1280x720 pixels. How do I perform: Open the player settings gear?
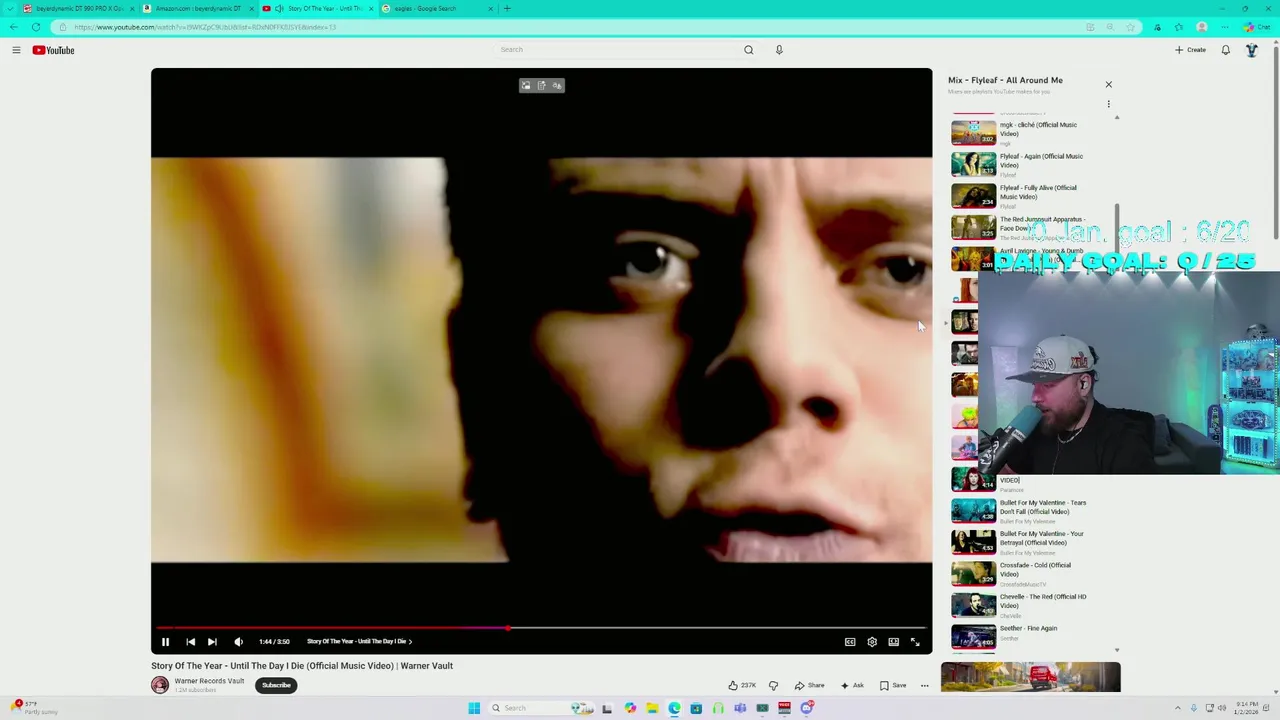872,642
